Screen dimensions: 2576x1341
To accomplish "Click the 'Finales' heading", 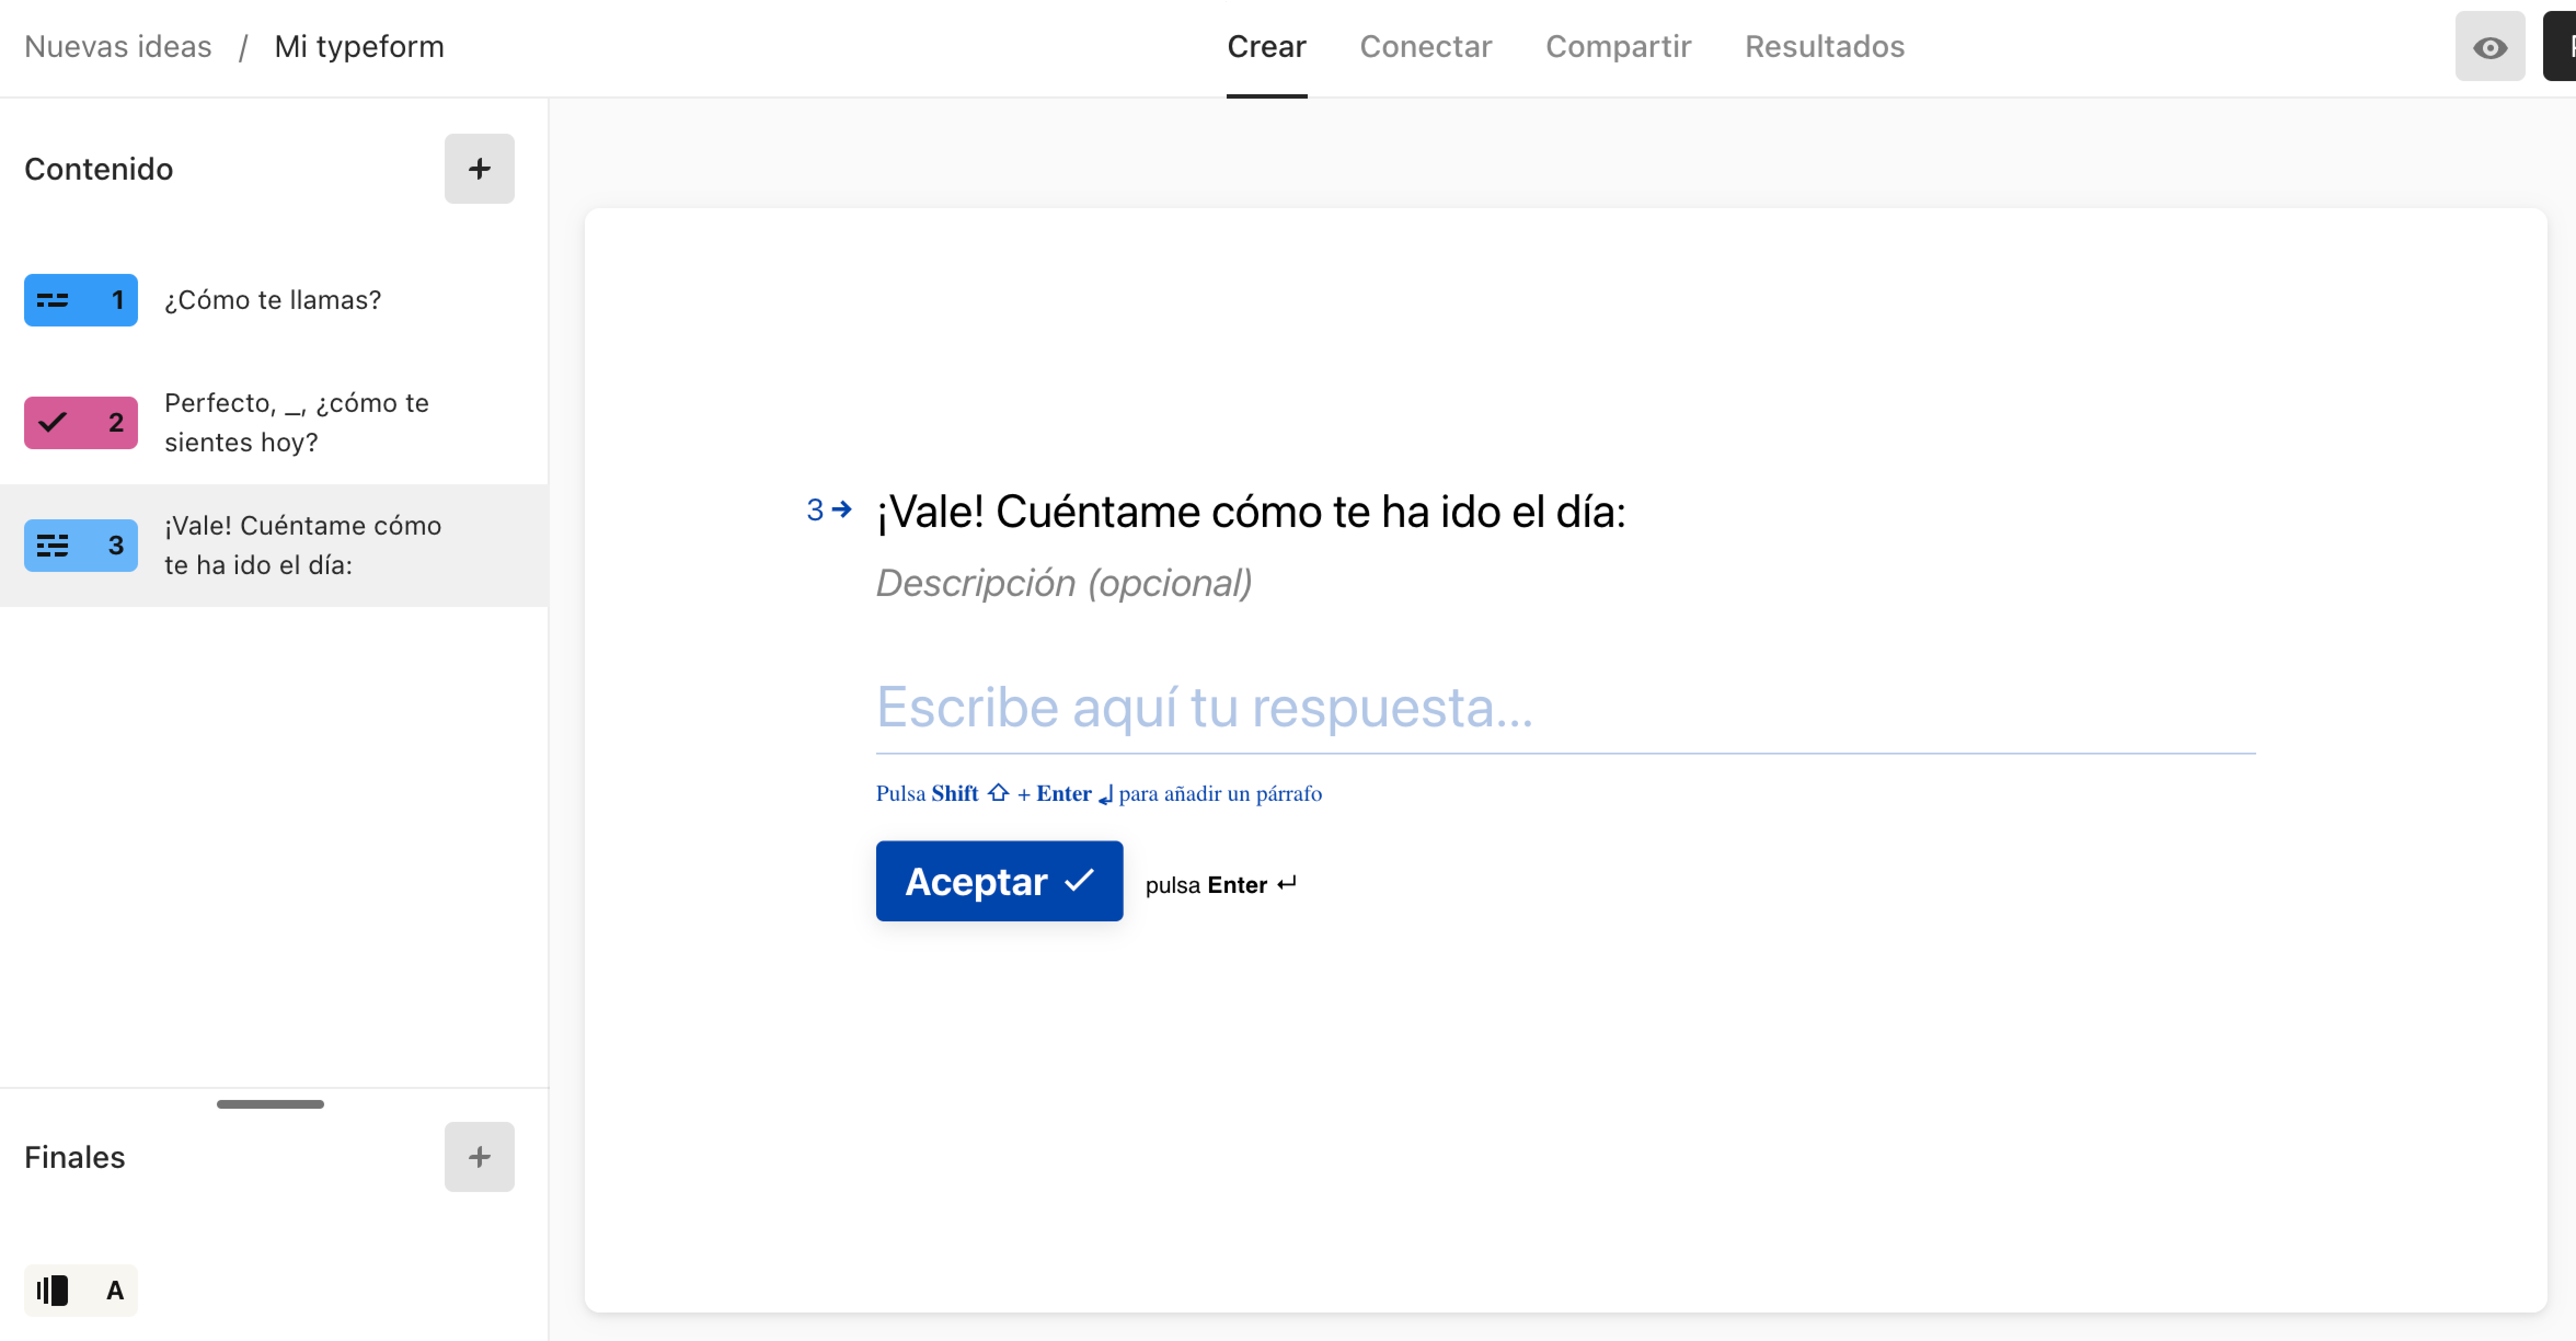I will point(75,1157).
